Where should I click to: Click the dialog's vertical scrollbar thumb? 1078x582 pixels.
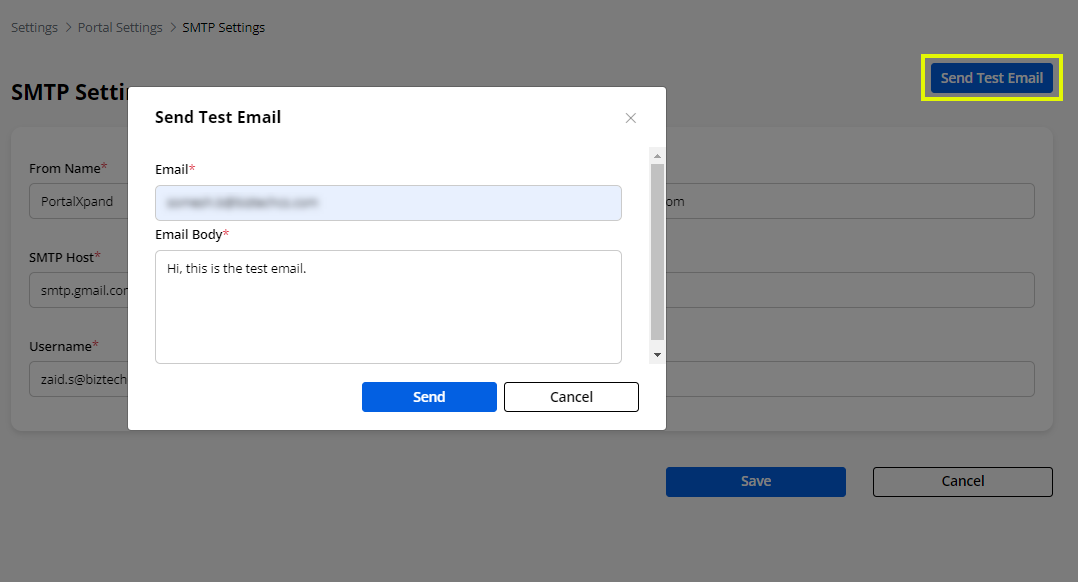(657, 250)
